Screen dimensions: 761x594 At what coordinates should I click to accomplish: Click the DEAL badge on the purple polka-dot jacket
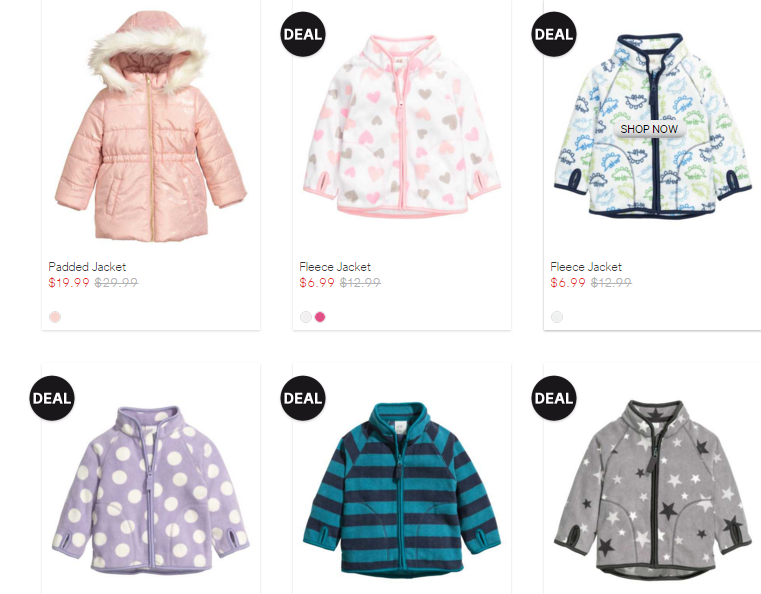point(52,398)
